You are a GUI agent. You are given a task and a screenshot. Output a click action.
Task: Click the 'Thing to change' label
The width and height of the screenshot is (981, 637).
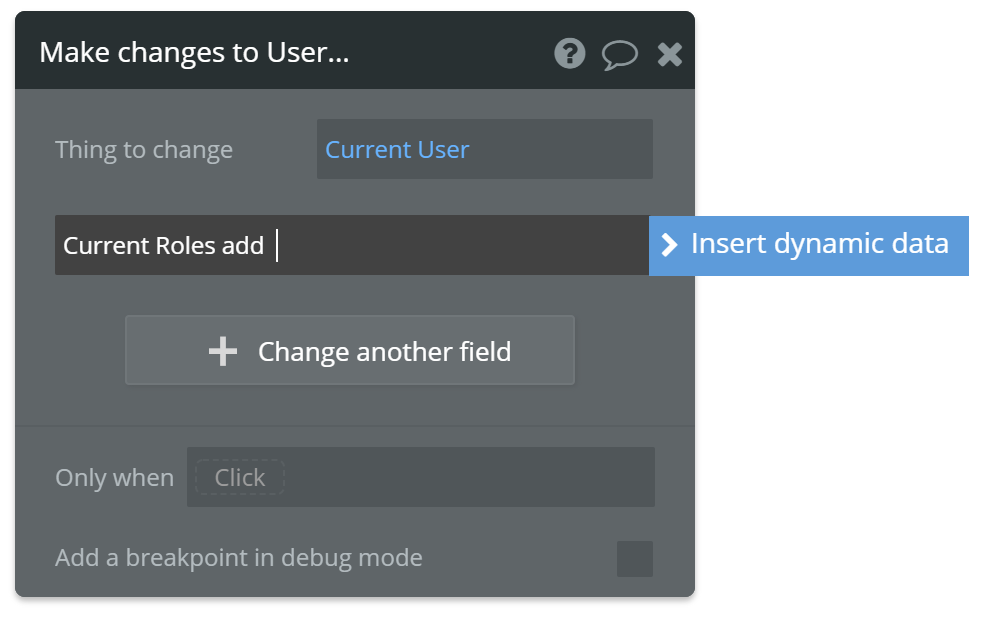[x=144, y=150]
